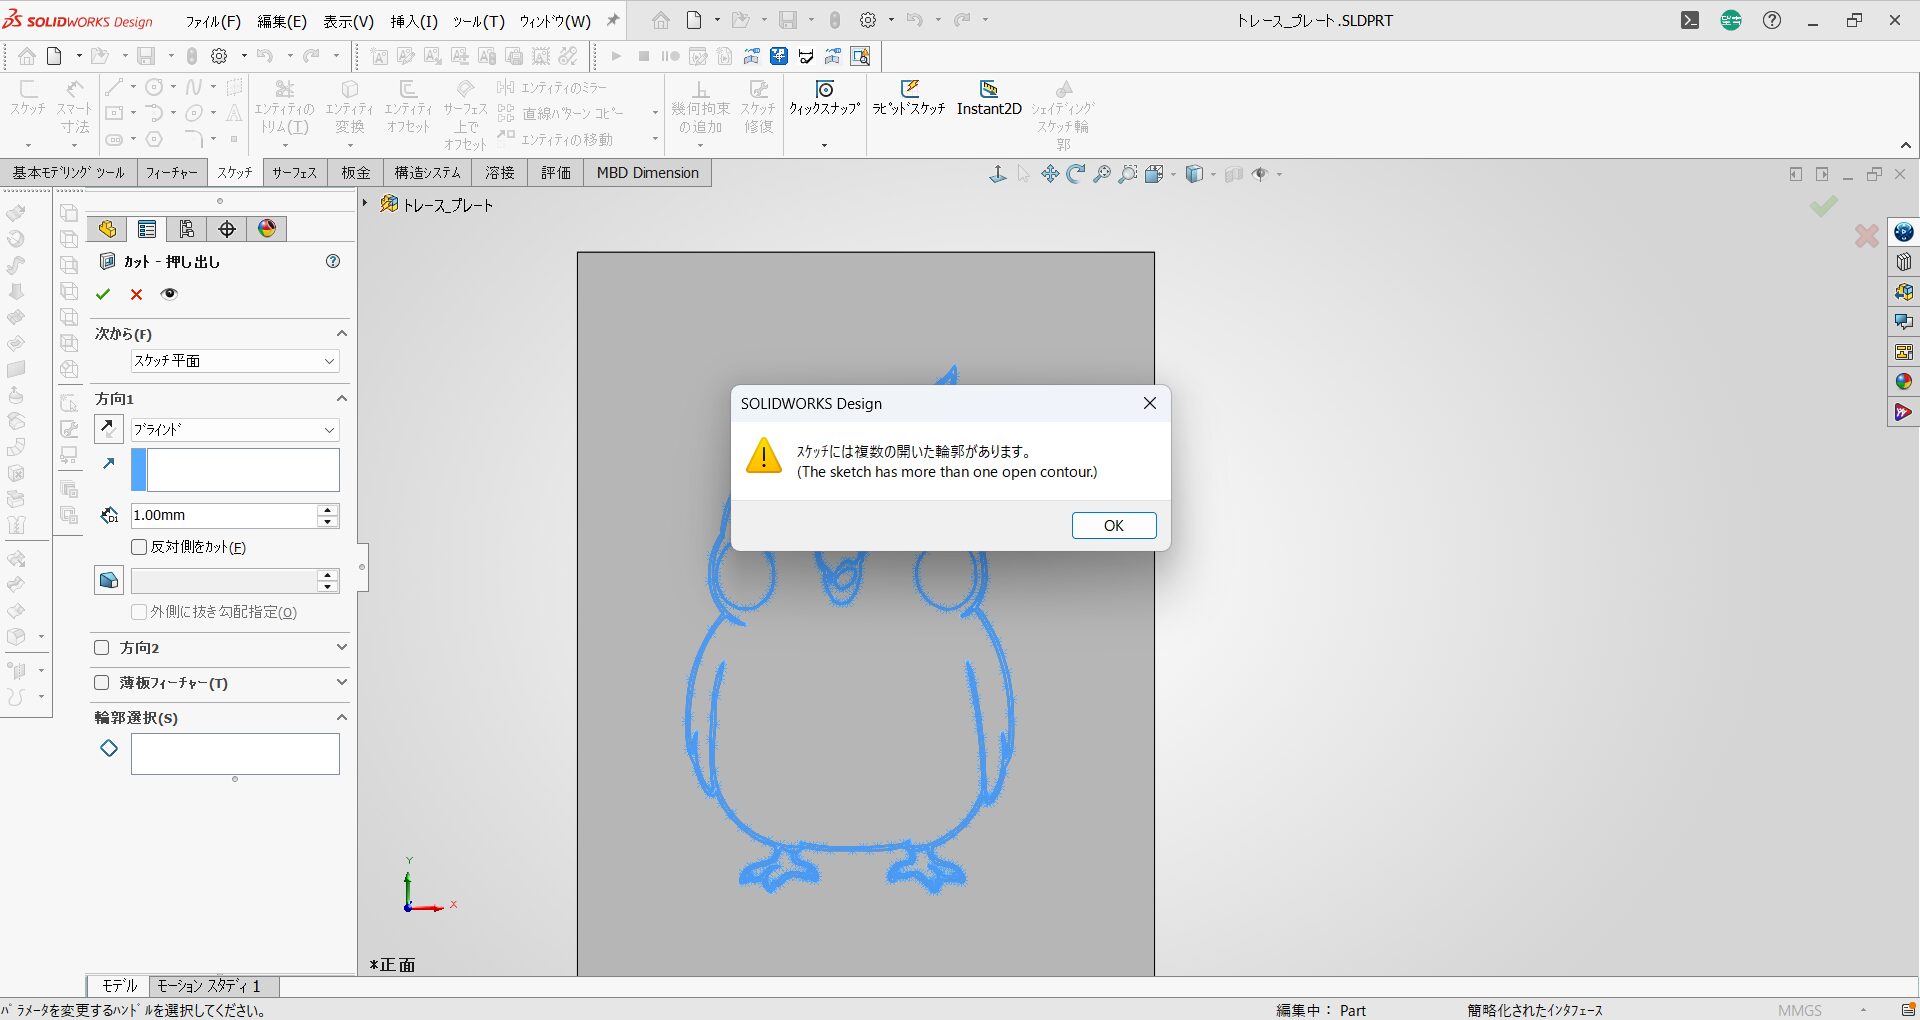Click the title bar help question mark

[x=1772, y=20]
